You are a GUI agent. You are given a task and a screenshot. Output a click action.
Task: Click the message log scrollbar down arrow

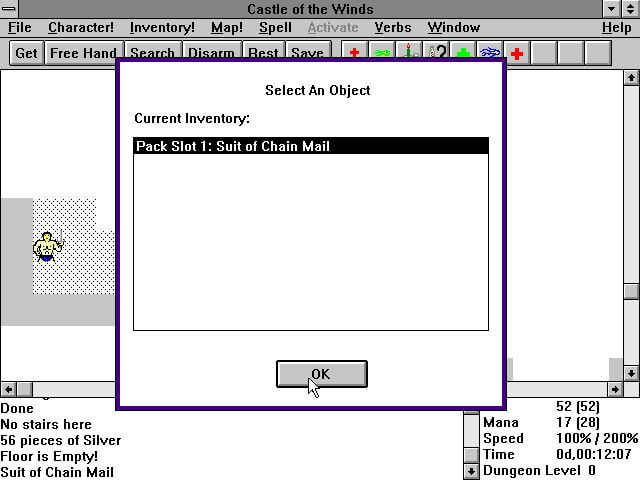pyautogui.click(x=471, y=471)
